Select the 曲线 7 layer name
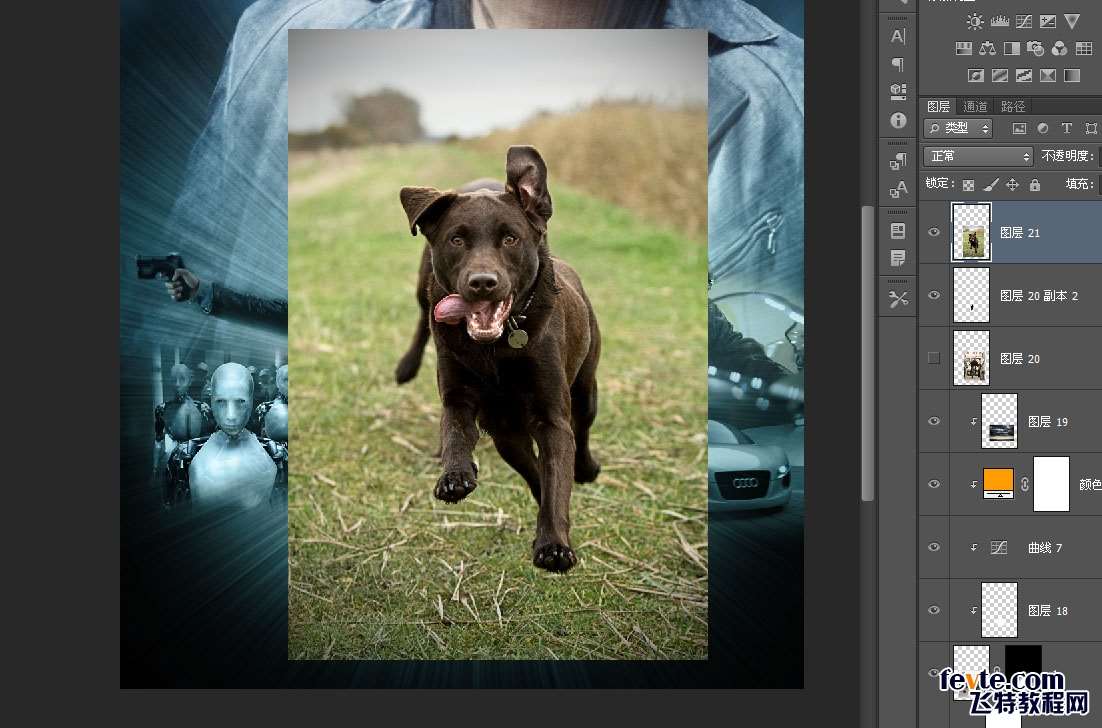This screenshot has width=1102, height=728. point(1045,547)
